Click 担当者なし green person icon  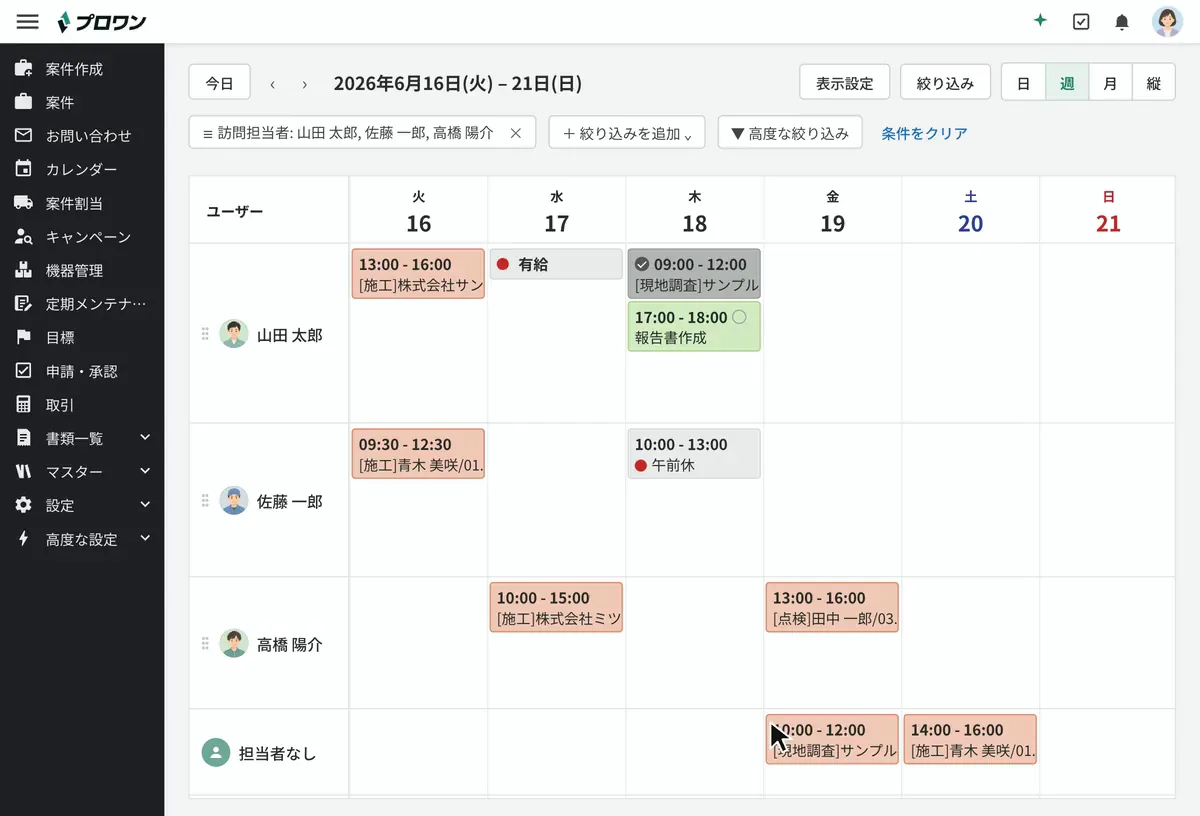[x=216, y=753]
